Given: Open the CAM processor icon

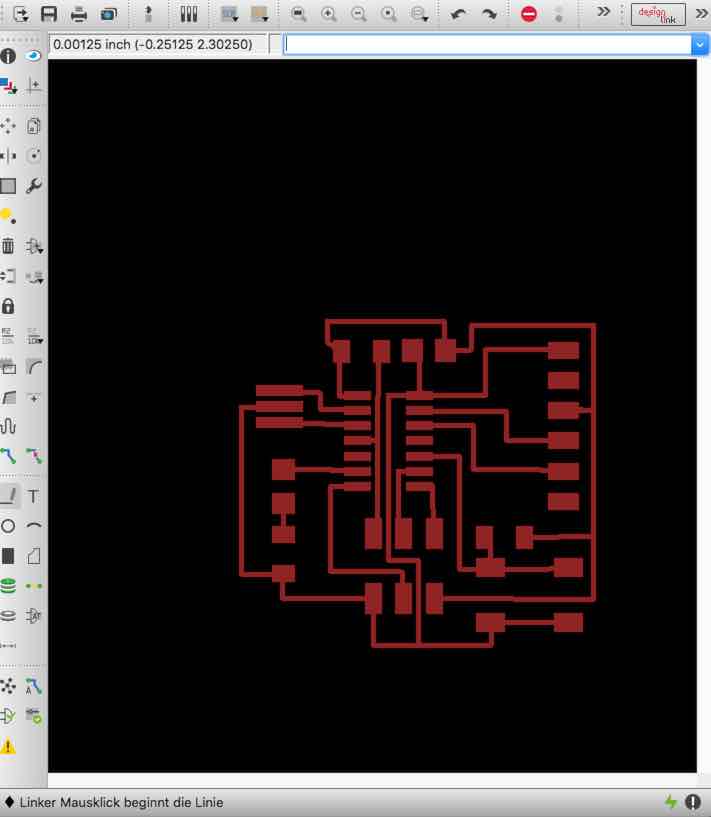Looking at the screenshot, I should 109,14.
